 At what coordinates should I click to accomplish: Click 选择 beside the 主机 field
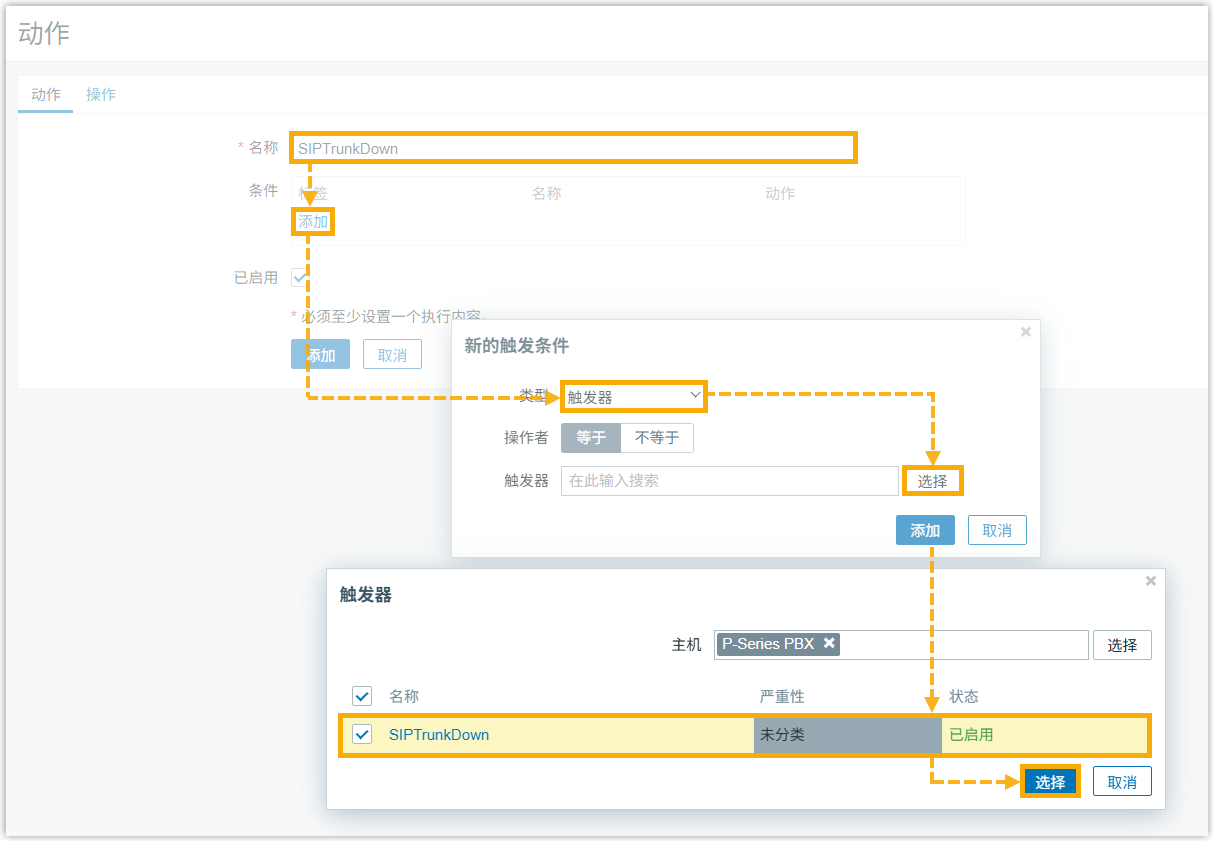(x=1122, y=645)
